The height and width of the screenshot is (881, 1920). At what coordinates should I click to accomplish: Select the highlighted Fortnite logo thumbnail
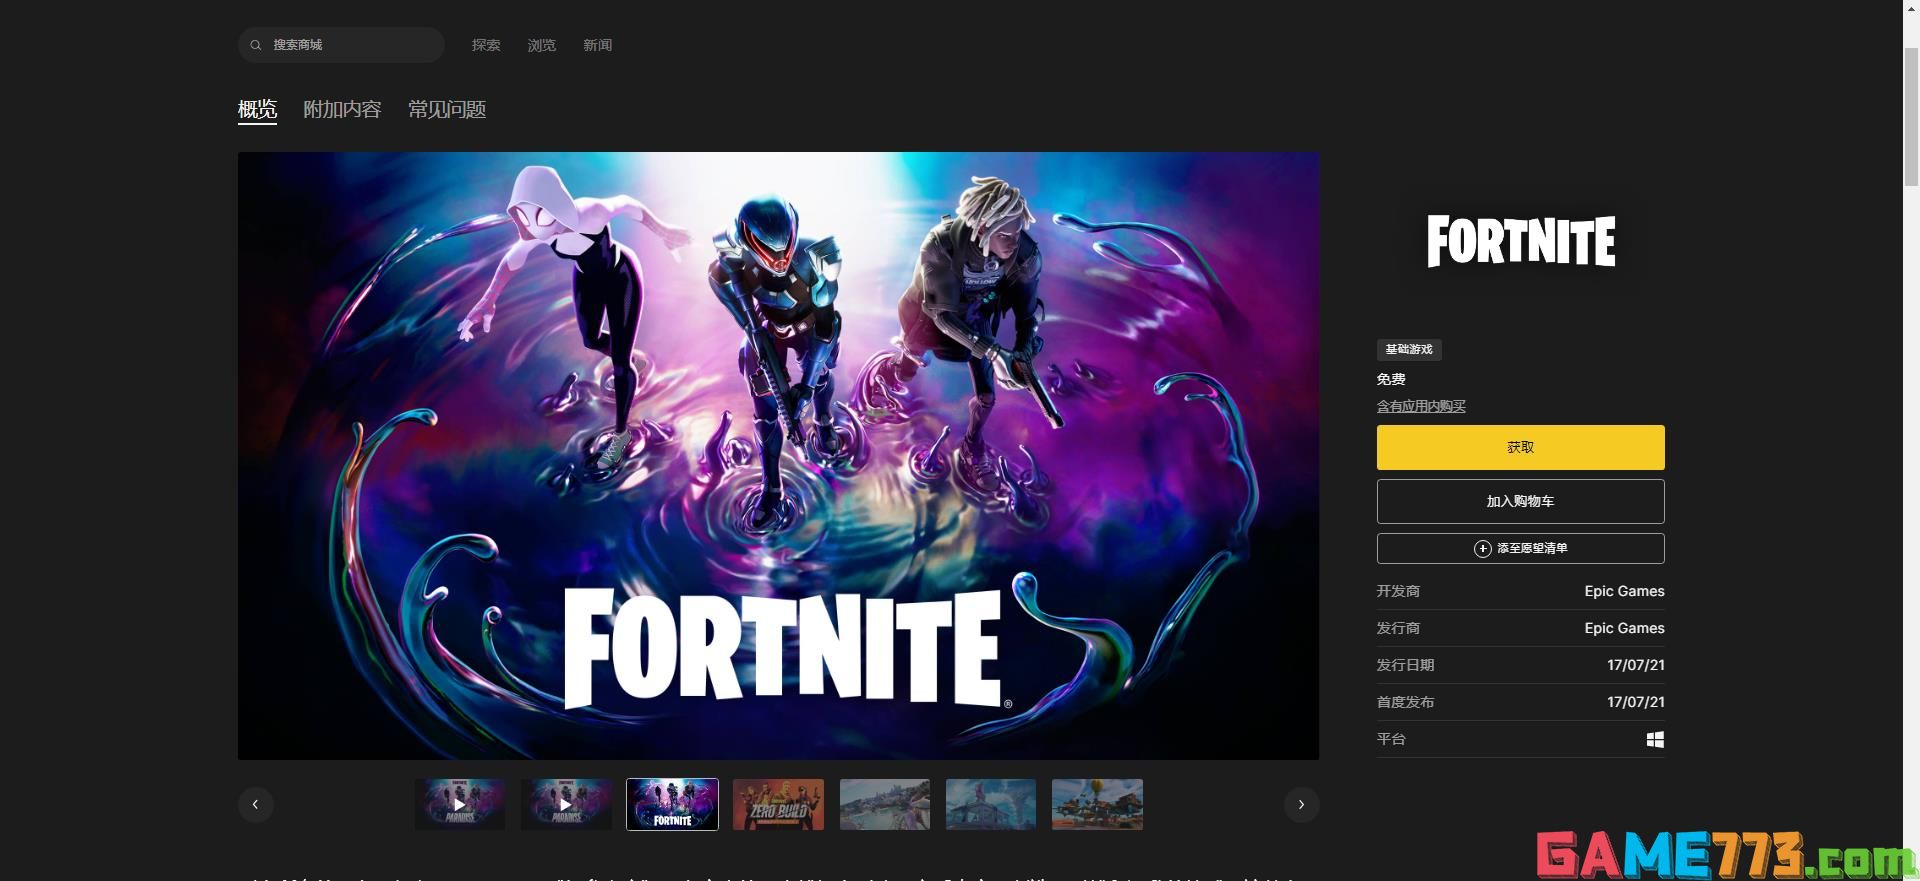click(x=672, y=804)
